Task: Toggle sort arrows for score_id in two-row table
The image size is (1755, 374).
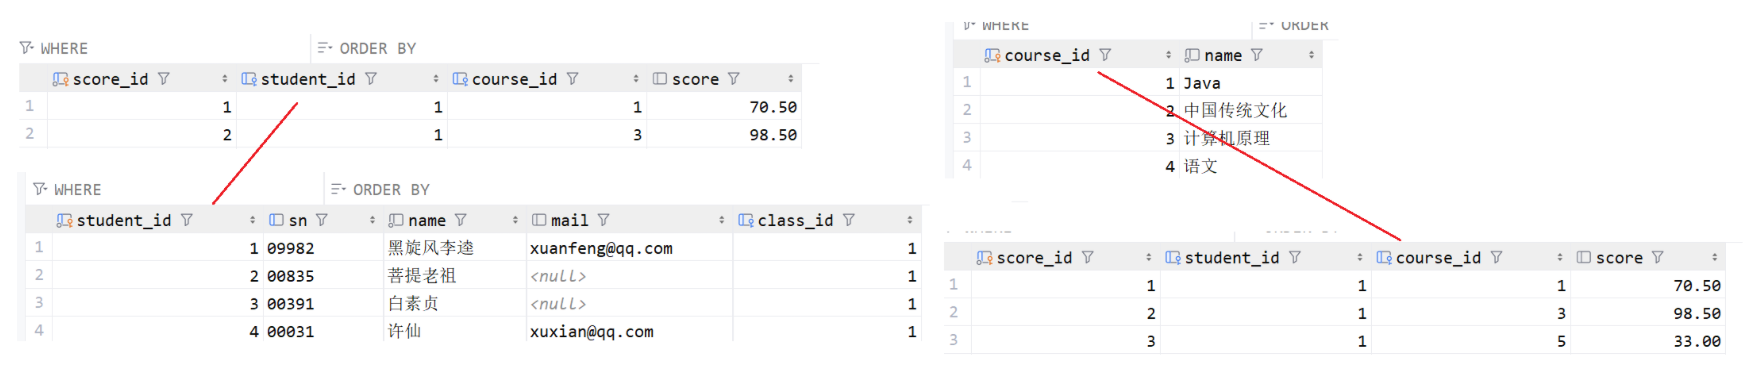Action: [x=224, y=78]
